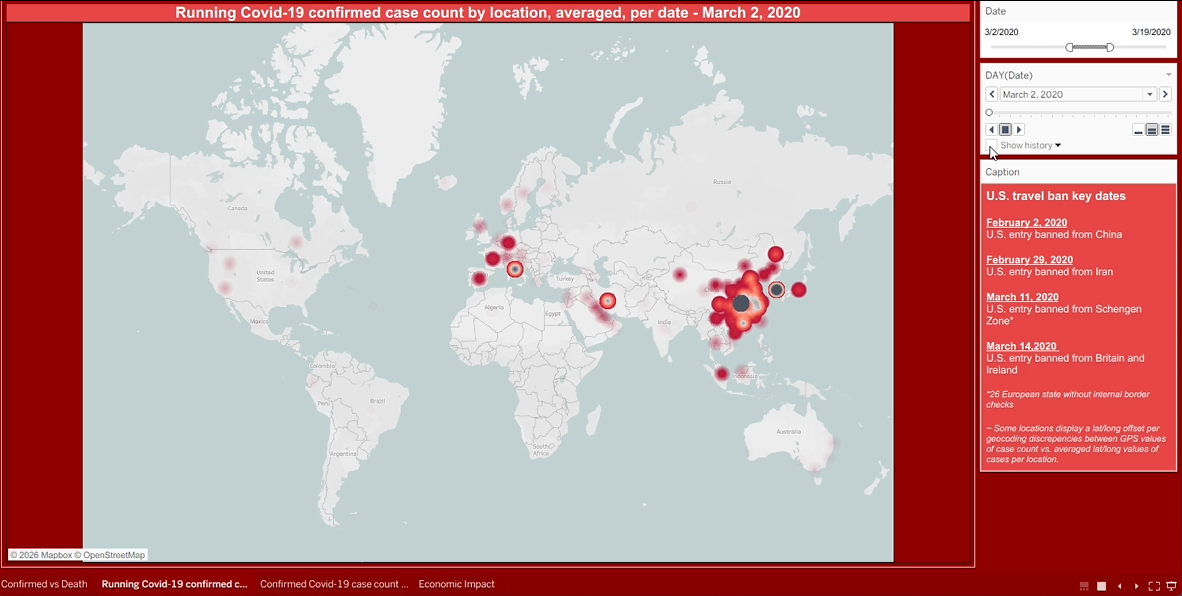Enable the Show history checkbox
This screenshot has height=596, width=1182.
(990, 145)
